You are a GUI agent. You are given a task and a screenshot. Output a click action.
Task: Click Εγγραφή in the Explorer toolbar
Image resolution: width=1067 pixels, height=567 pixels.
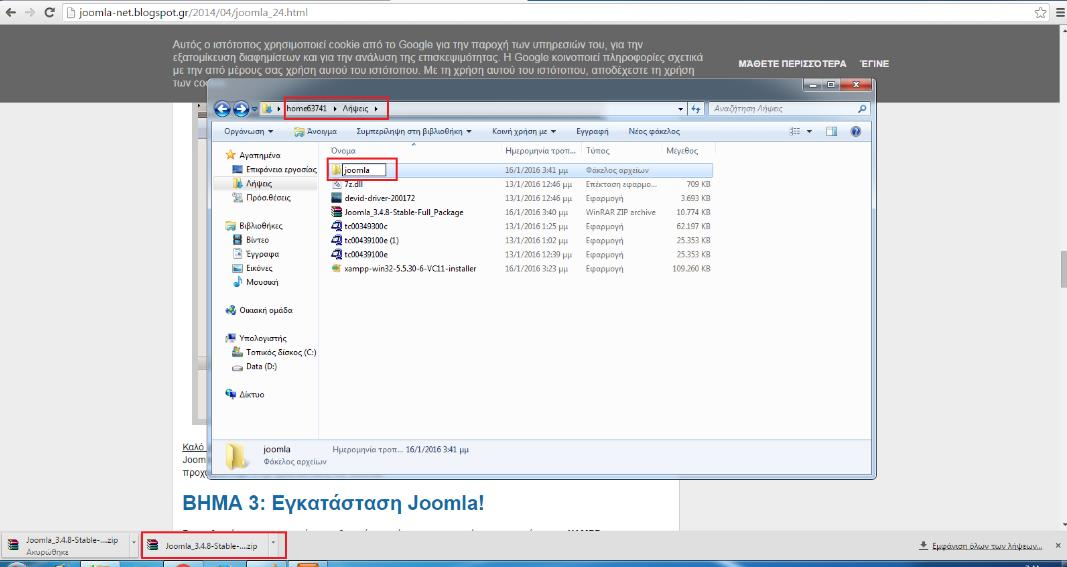[x=592, y=131]
